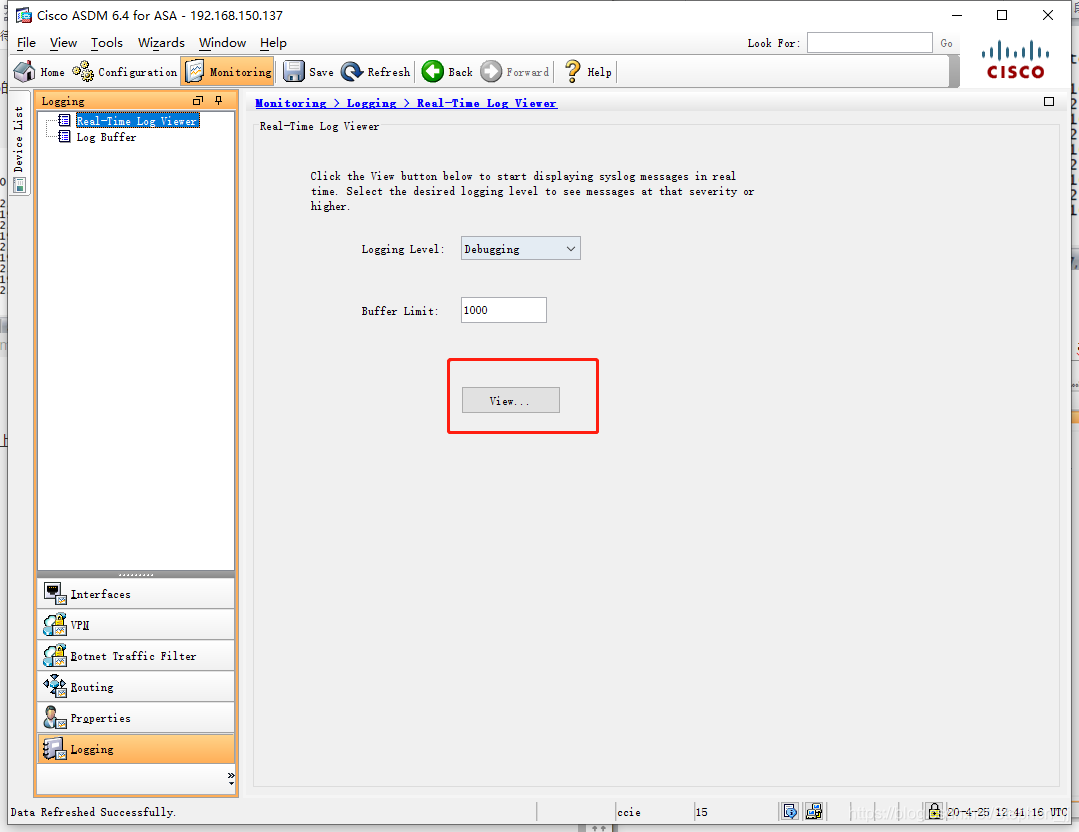The image size is (1079, 832).
Task: Open the Routing navigation section
Action: click(x=136, y=687)
